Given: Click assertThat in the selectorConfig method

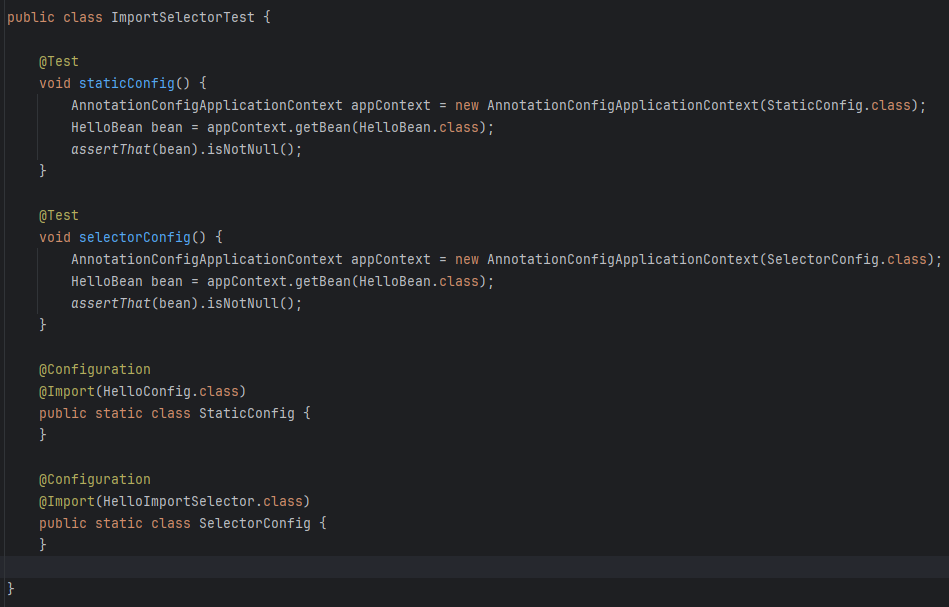Looking at the screenshot, I should pos(111,303).
